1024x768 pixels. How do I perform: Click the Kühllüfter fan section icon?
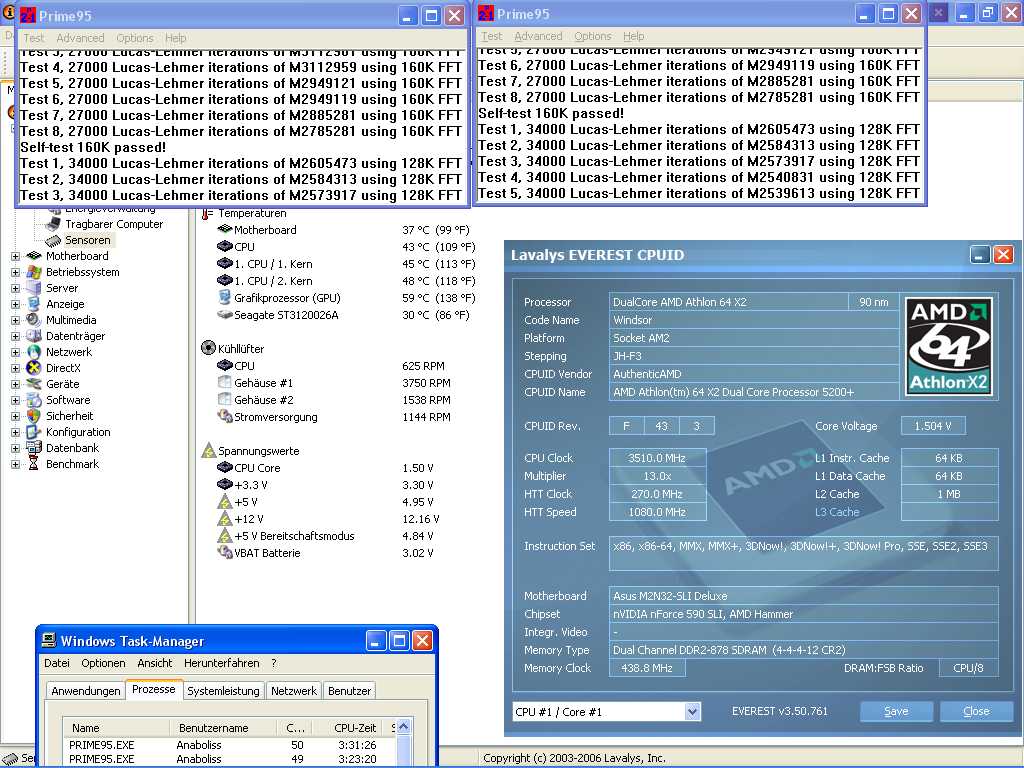(208, 348)
